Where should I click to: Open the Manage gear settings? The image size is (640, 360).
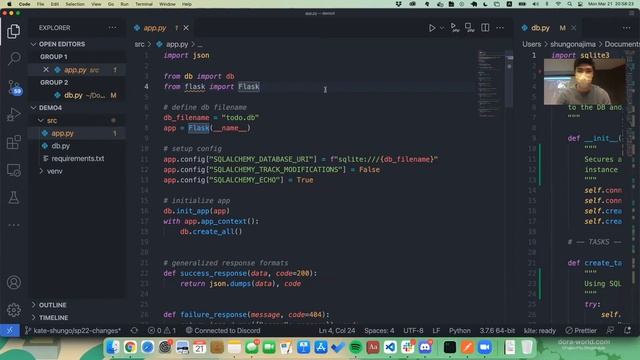coord(14,310)
